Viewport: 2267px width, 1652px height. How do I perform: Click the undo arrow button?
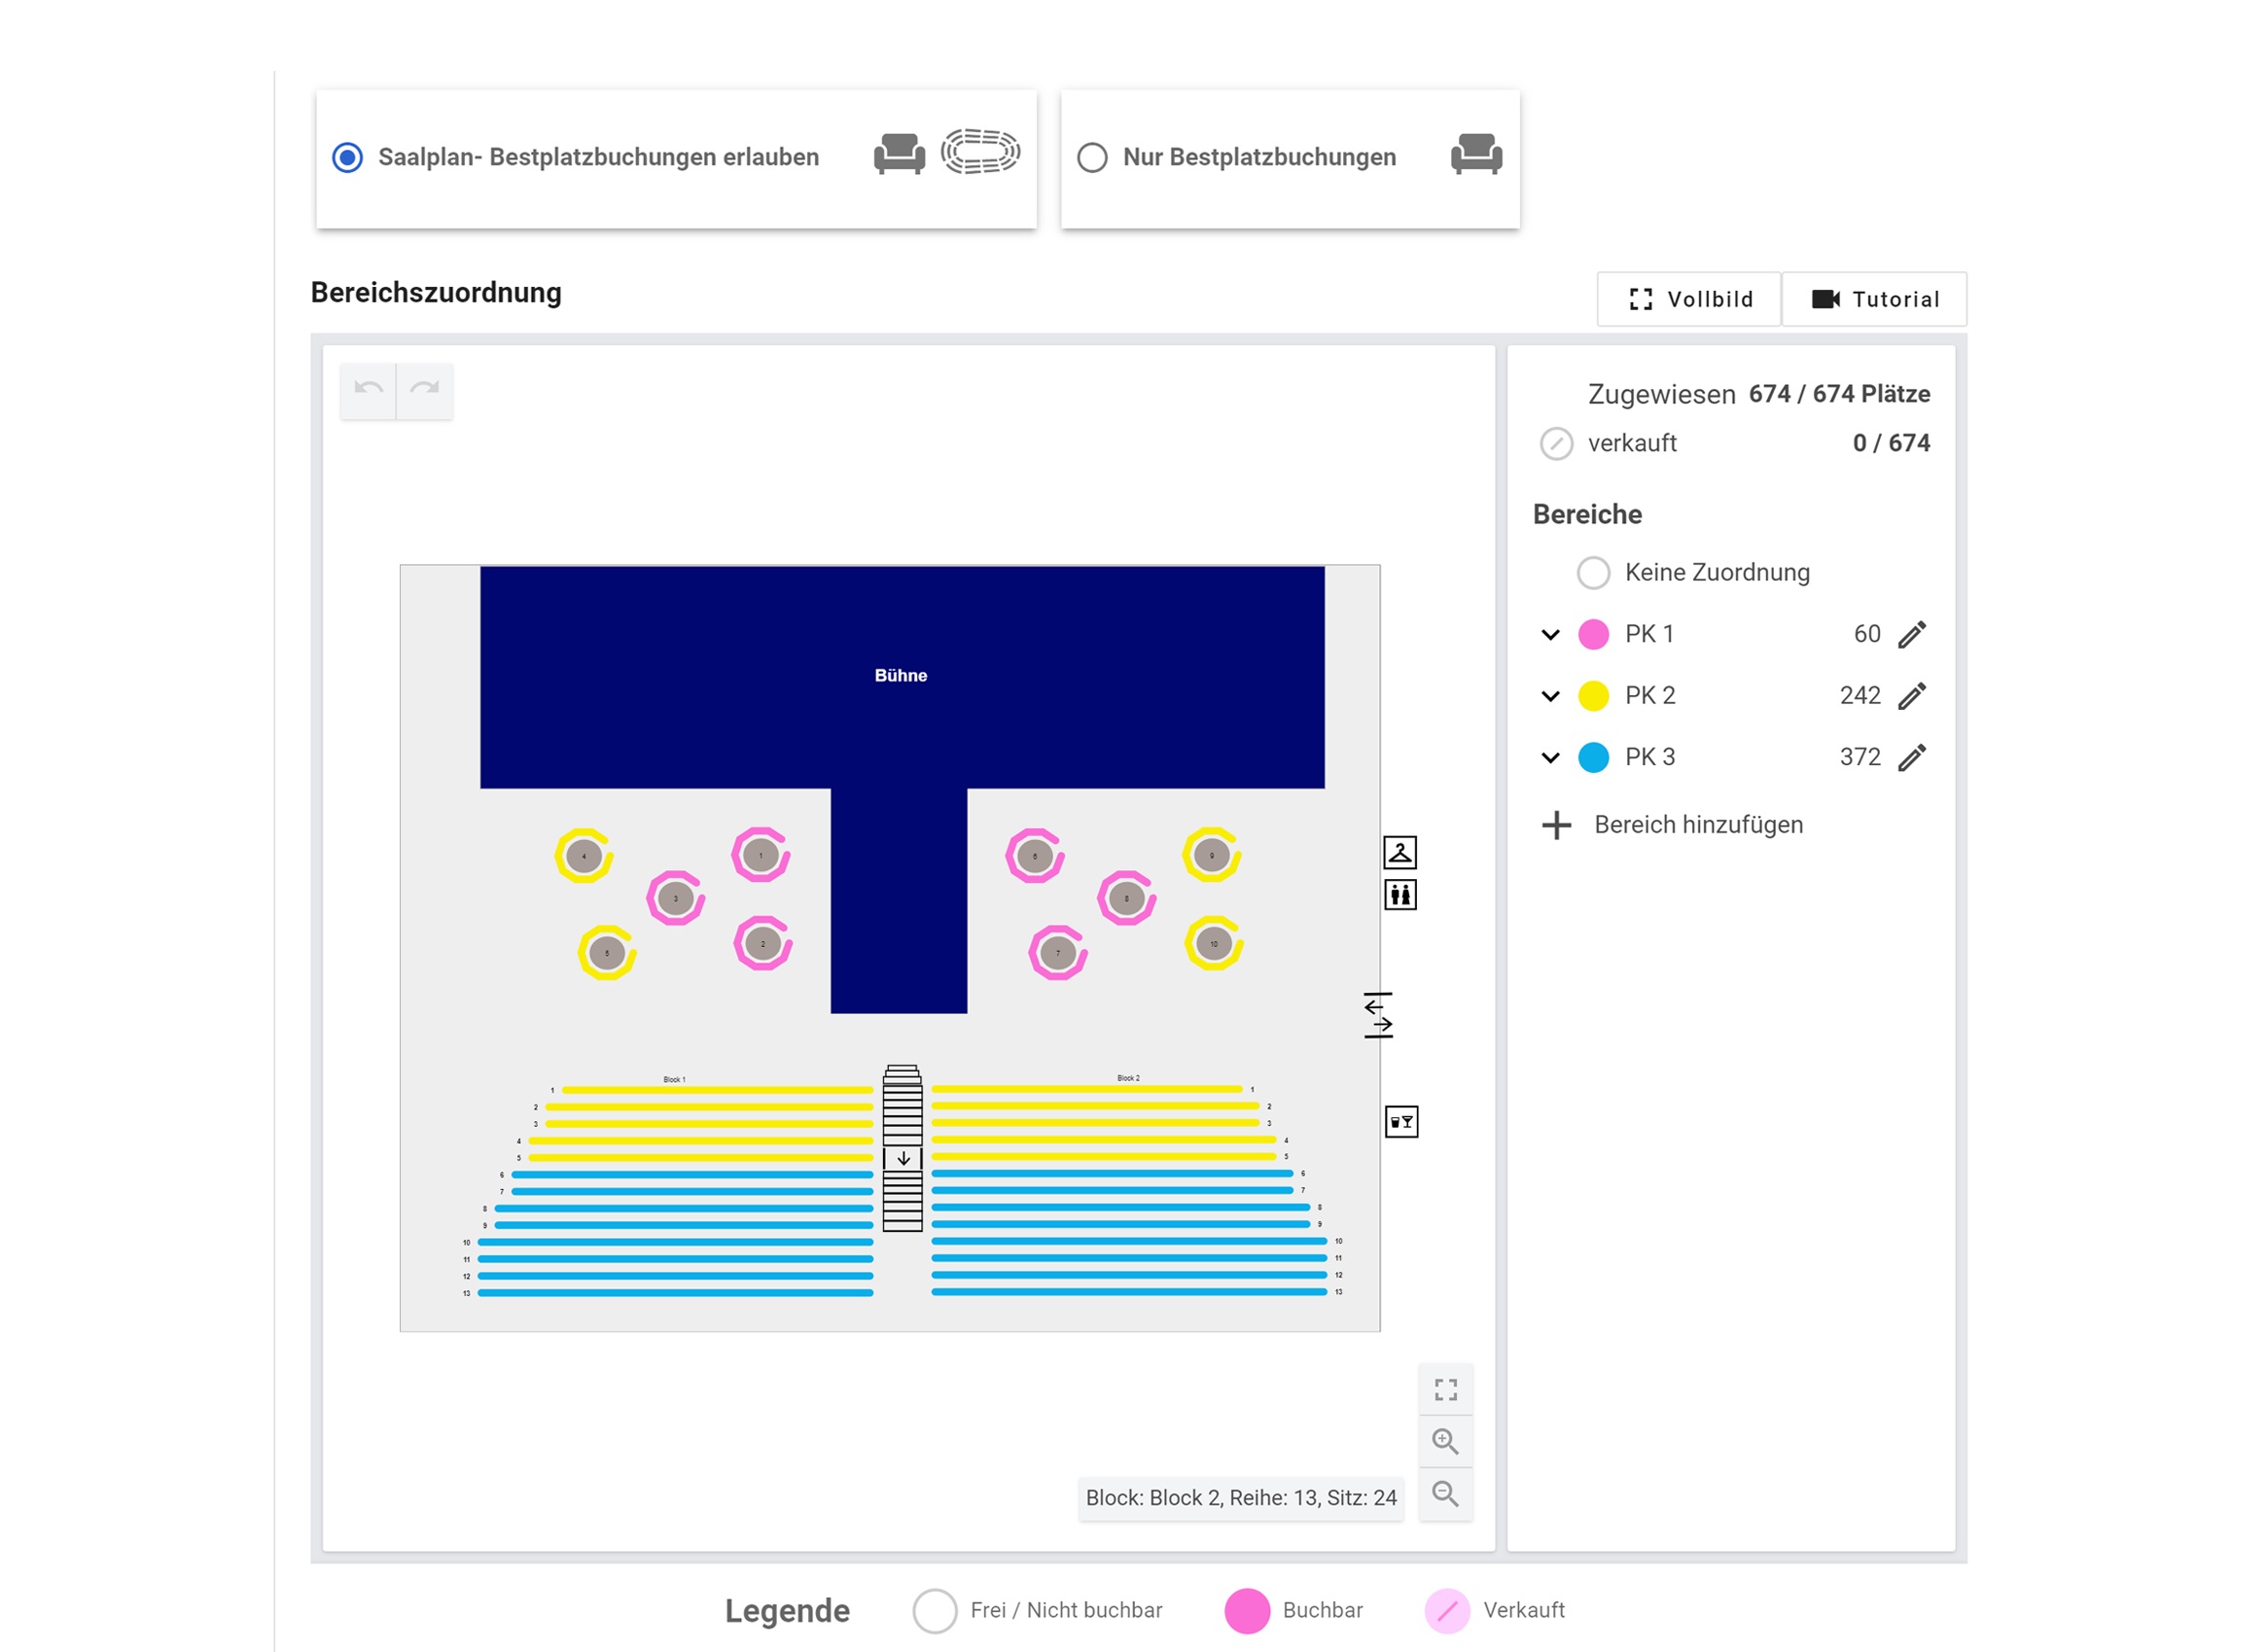point(368,389)
